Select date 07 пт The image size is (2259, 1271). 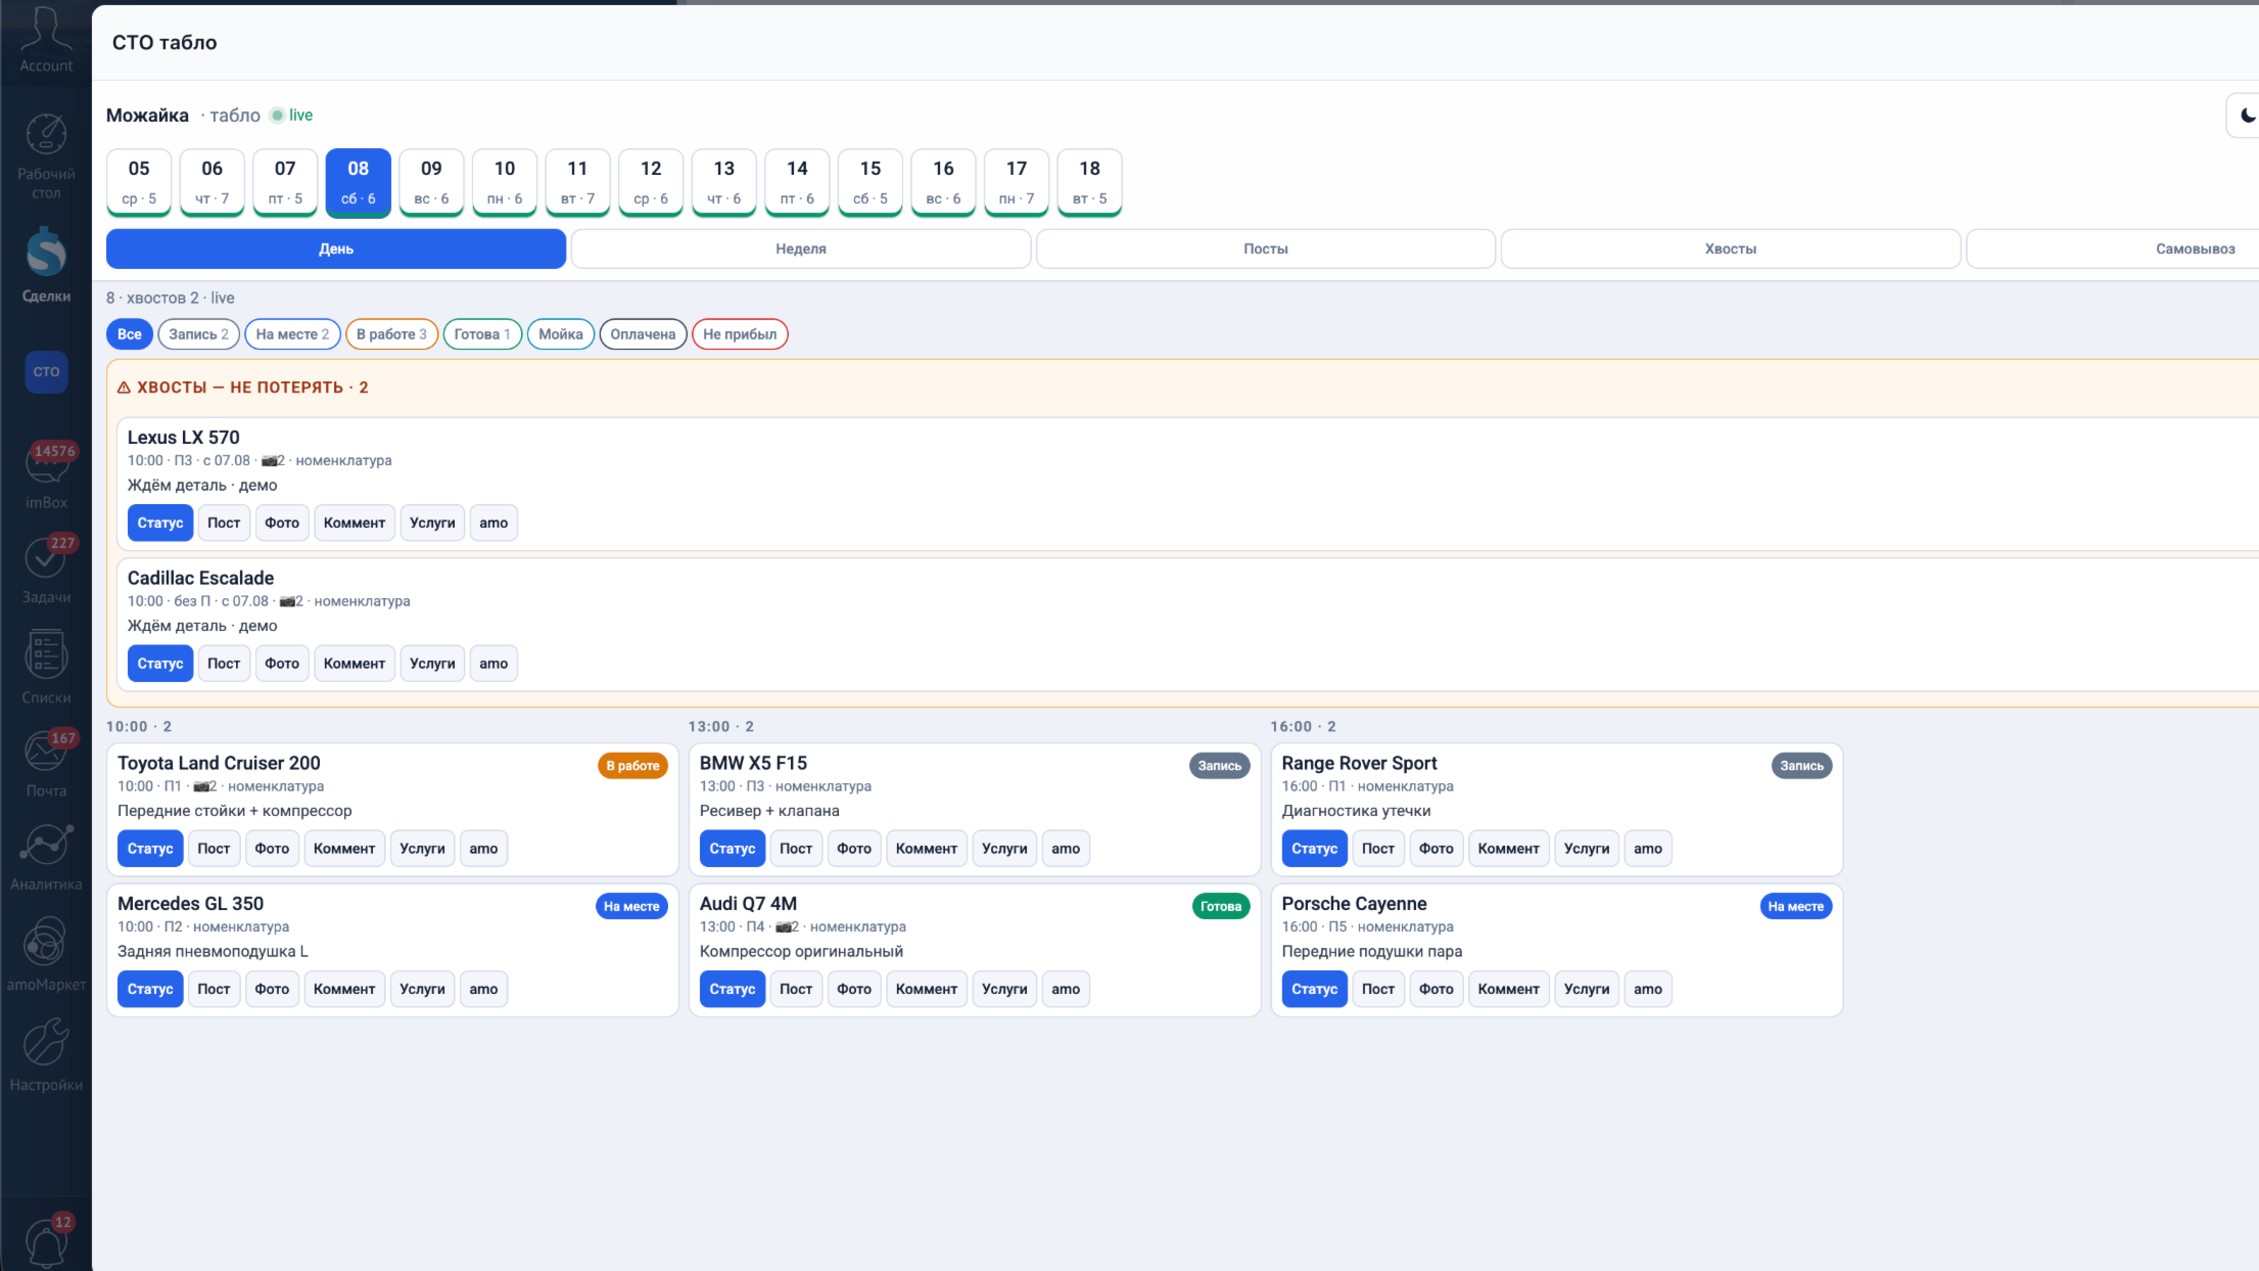click(285, 182)
